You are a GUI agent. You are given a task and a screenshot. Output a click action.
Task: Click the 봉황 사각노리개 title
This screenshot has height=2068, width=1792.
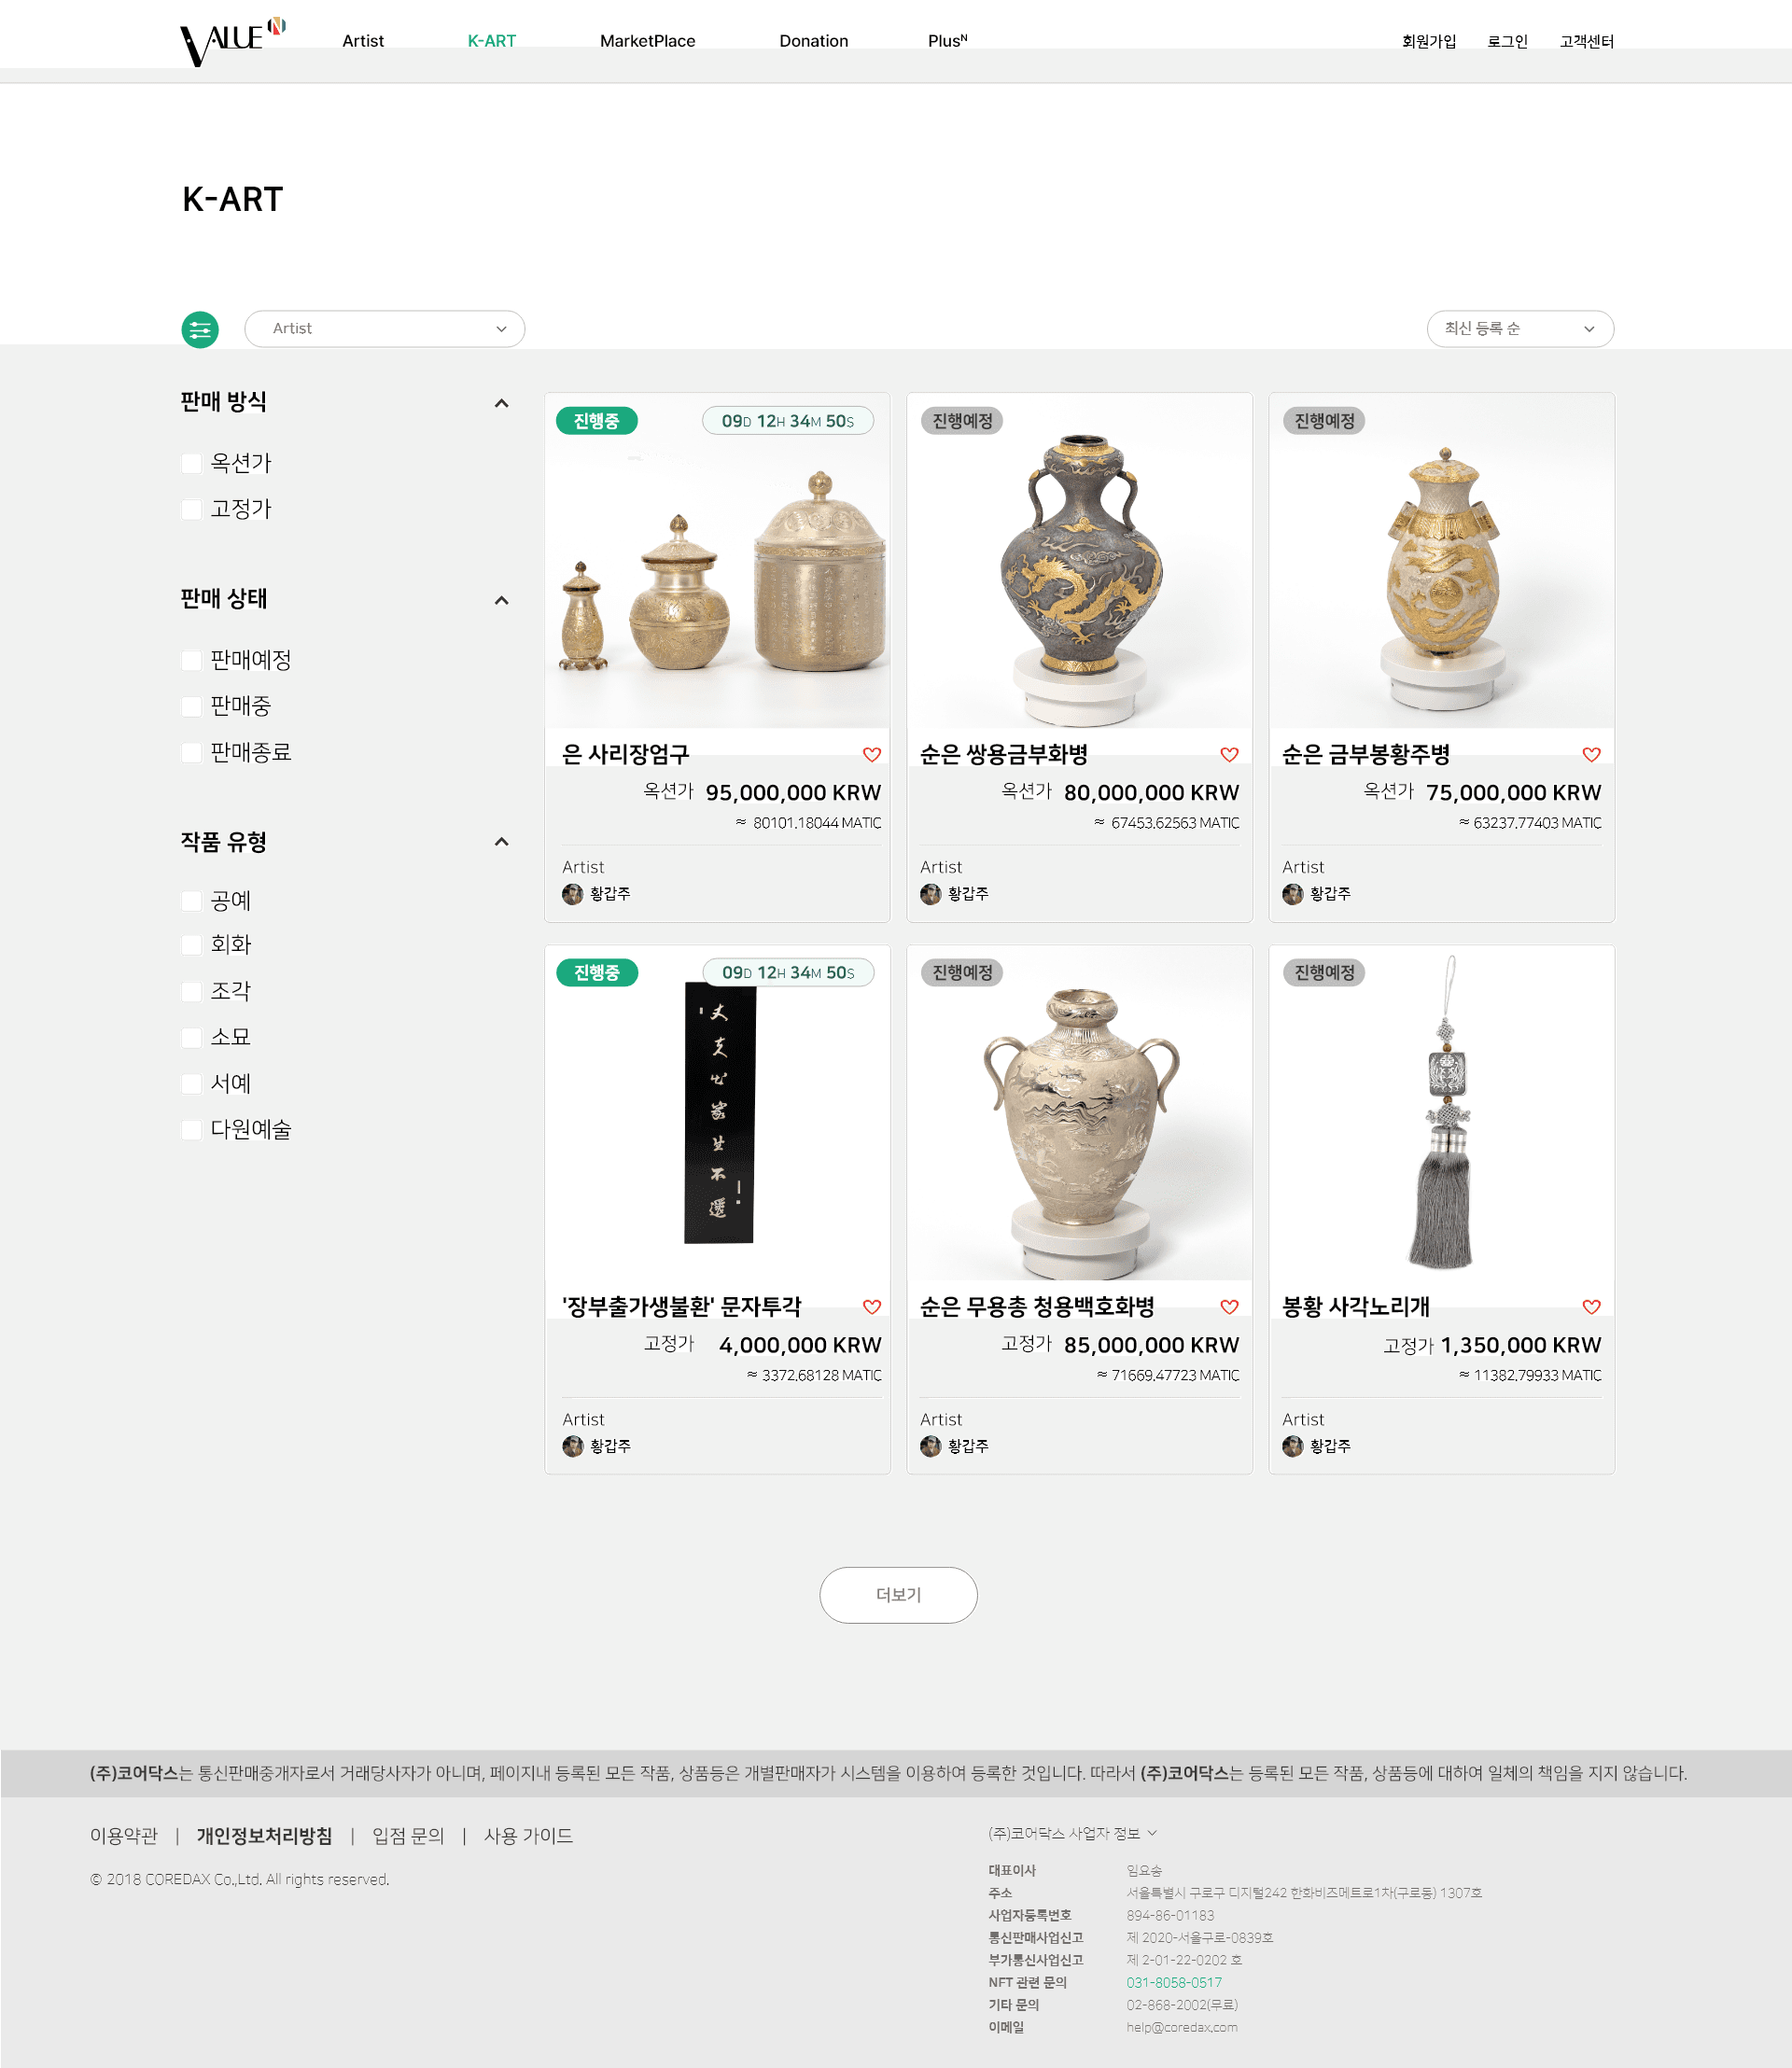click(1356, 1307)
